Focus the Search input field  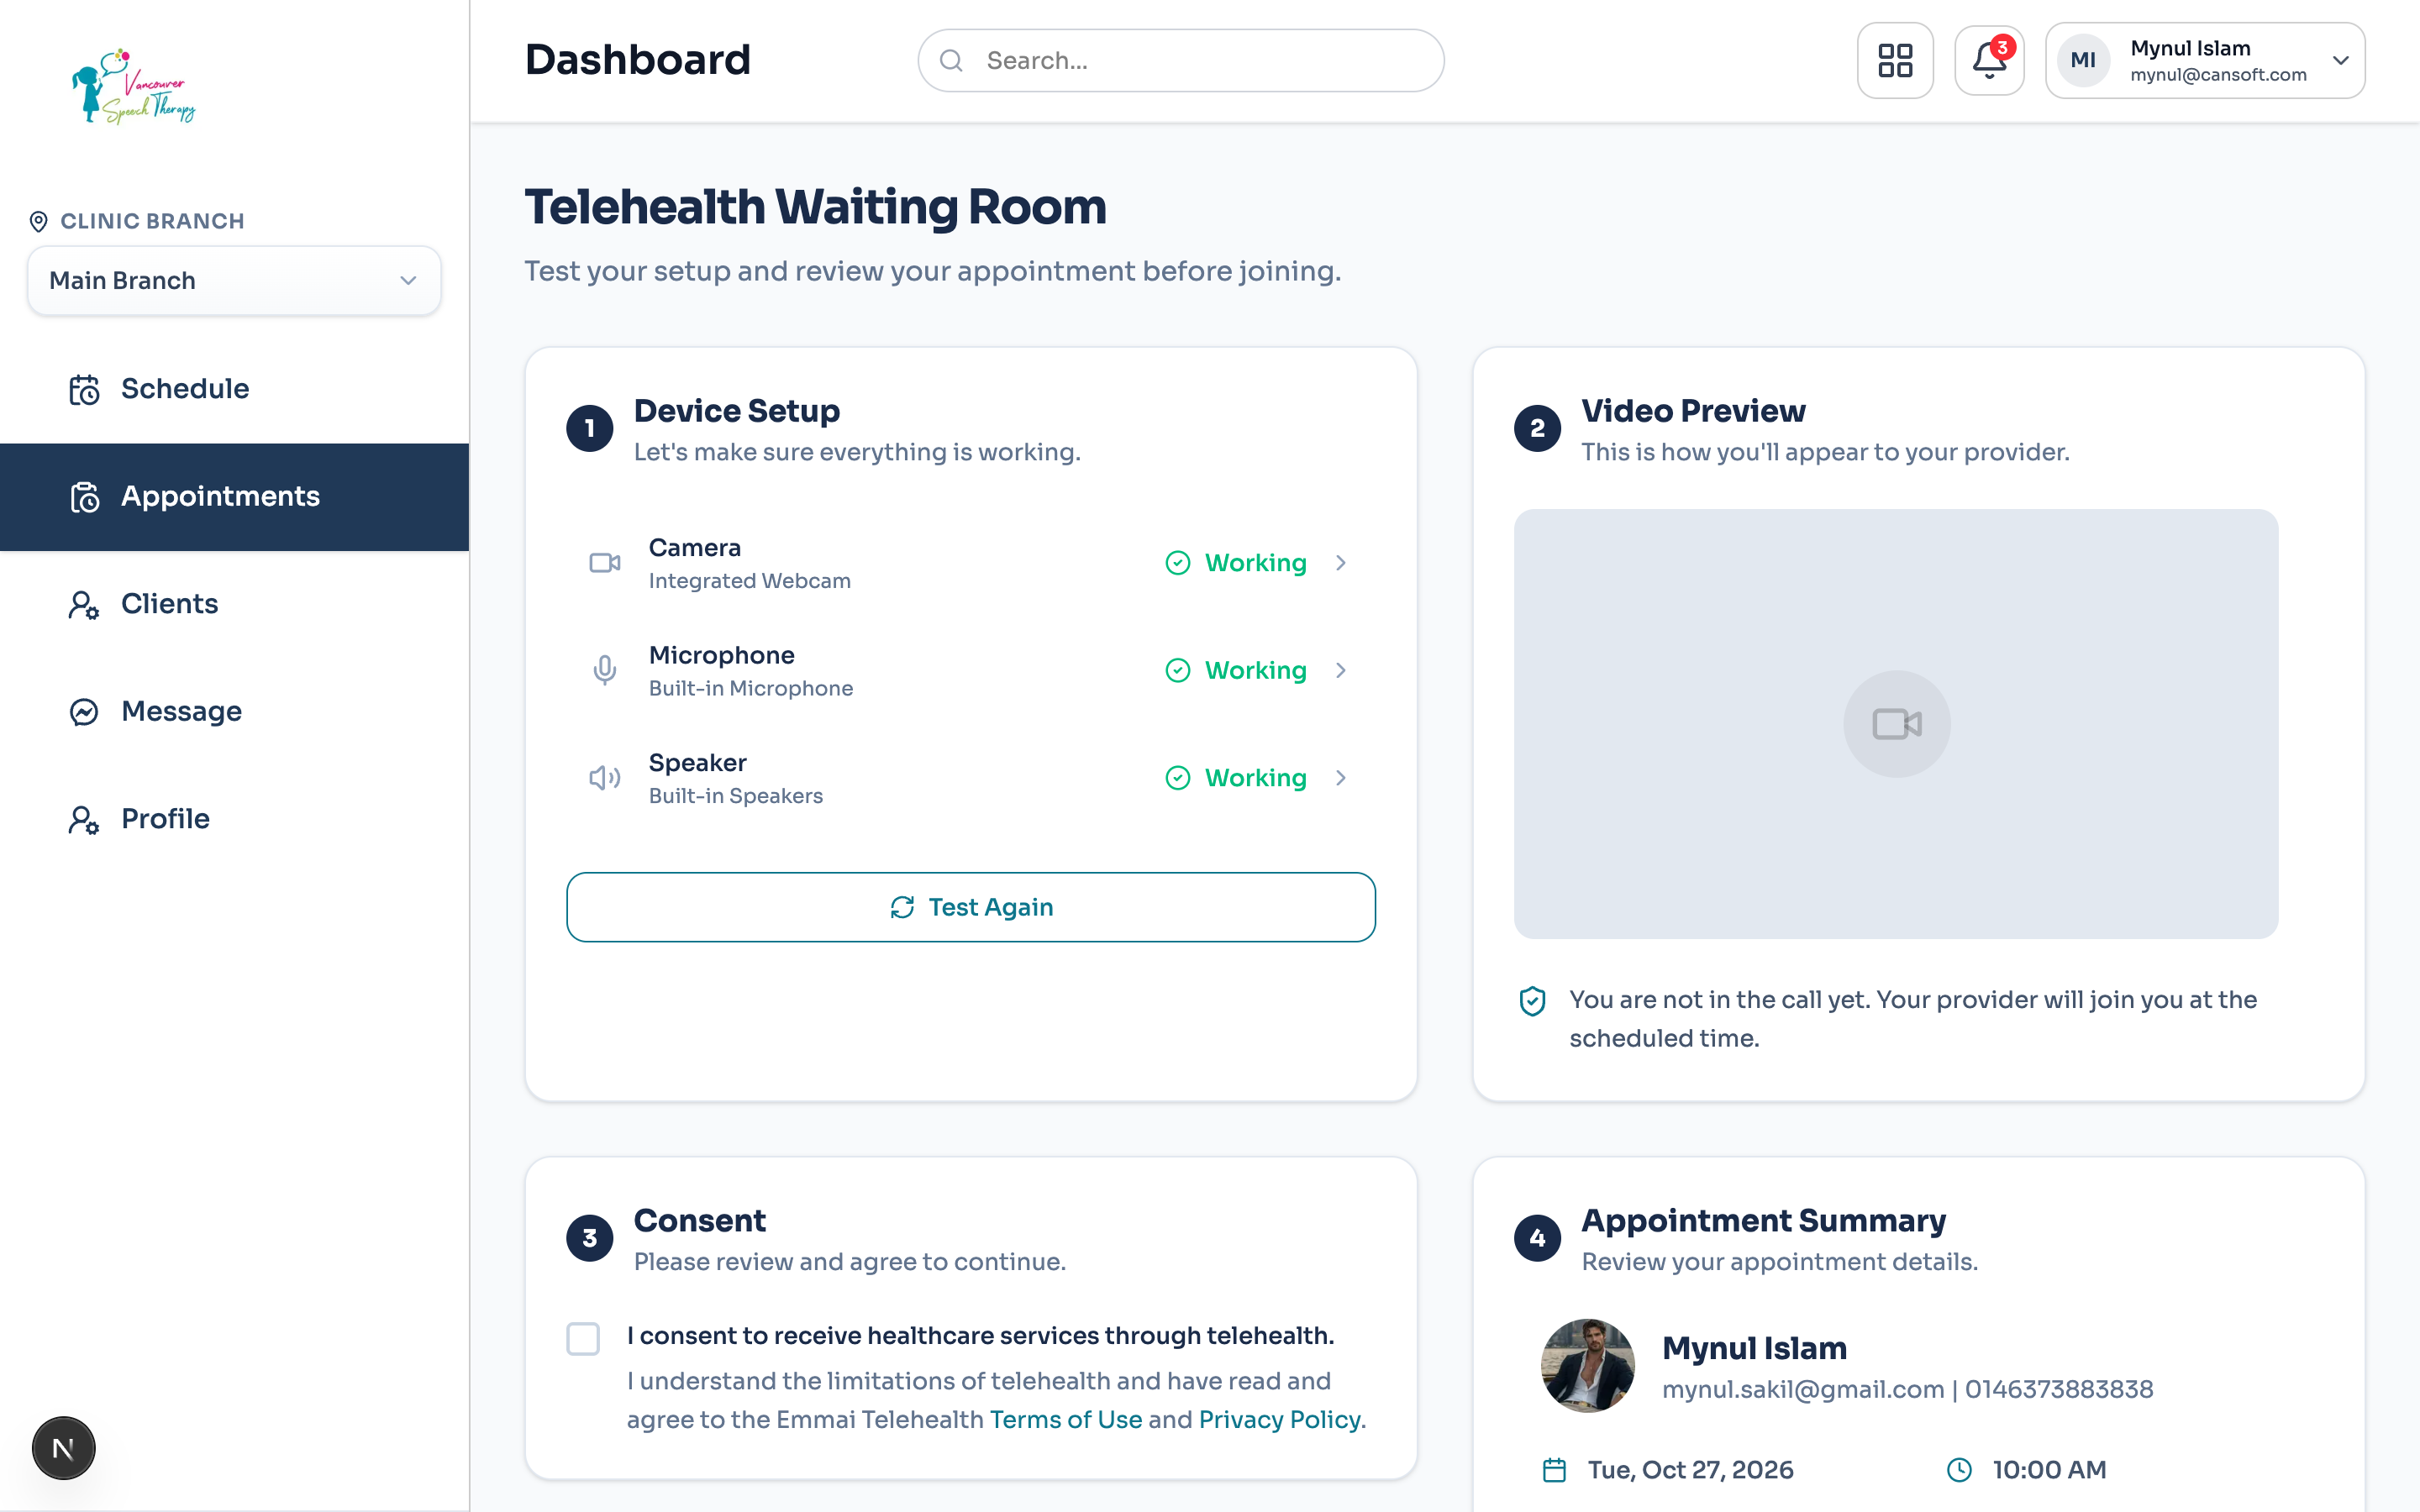1180,60
